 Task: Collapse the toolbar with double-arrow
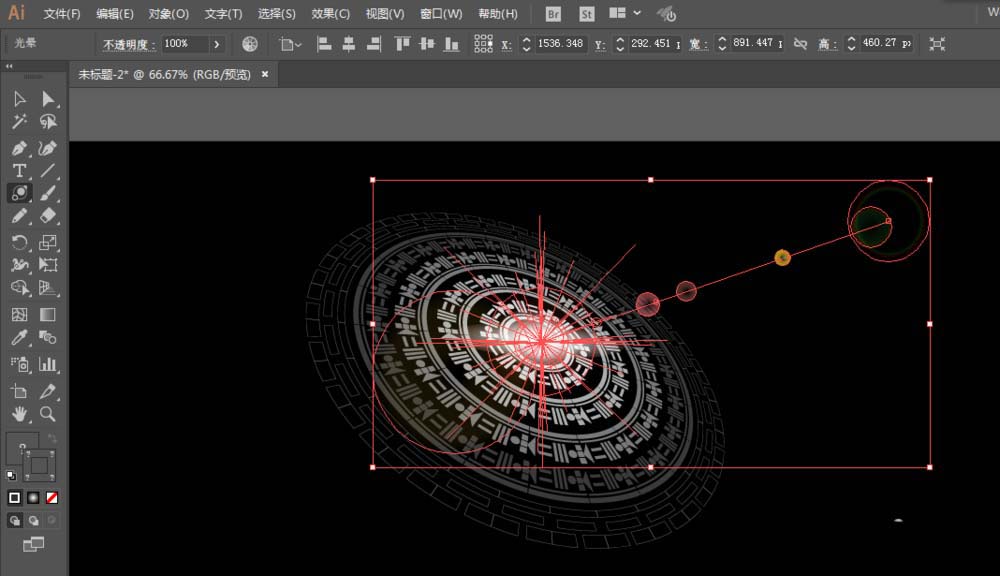(x=9, y=66)
